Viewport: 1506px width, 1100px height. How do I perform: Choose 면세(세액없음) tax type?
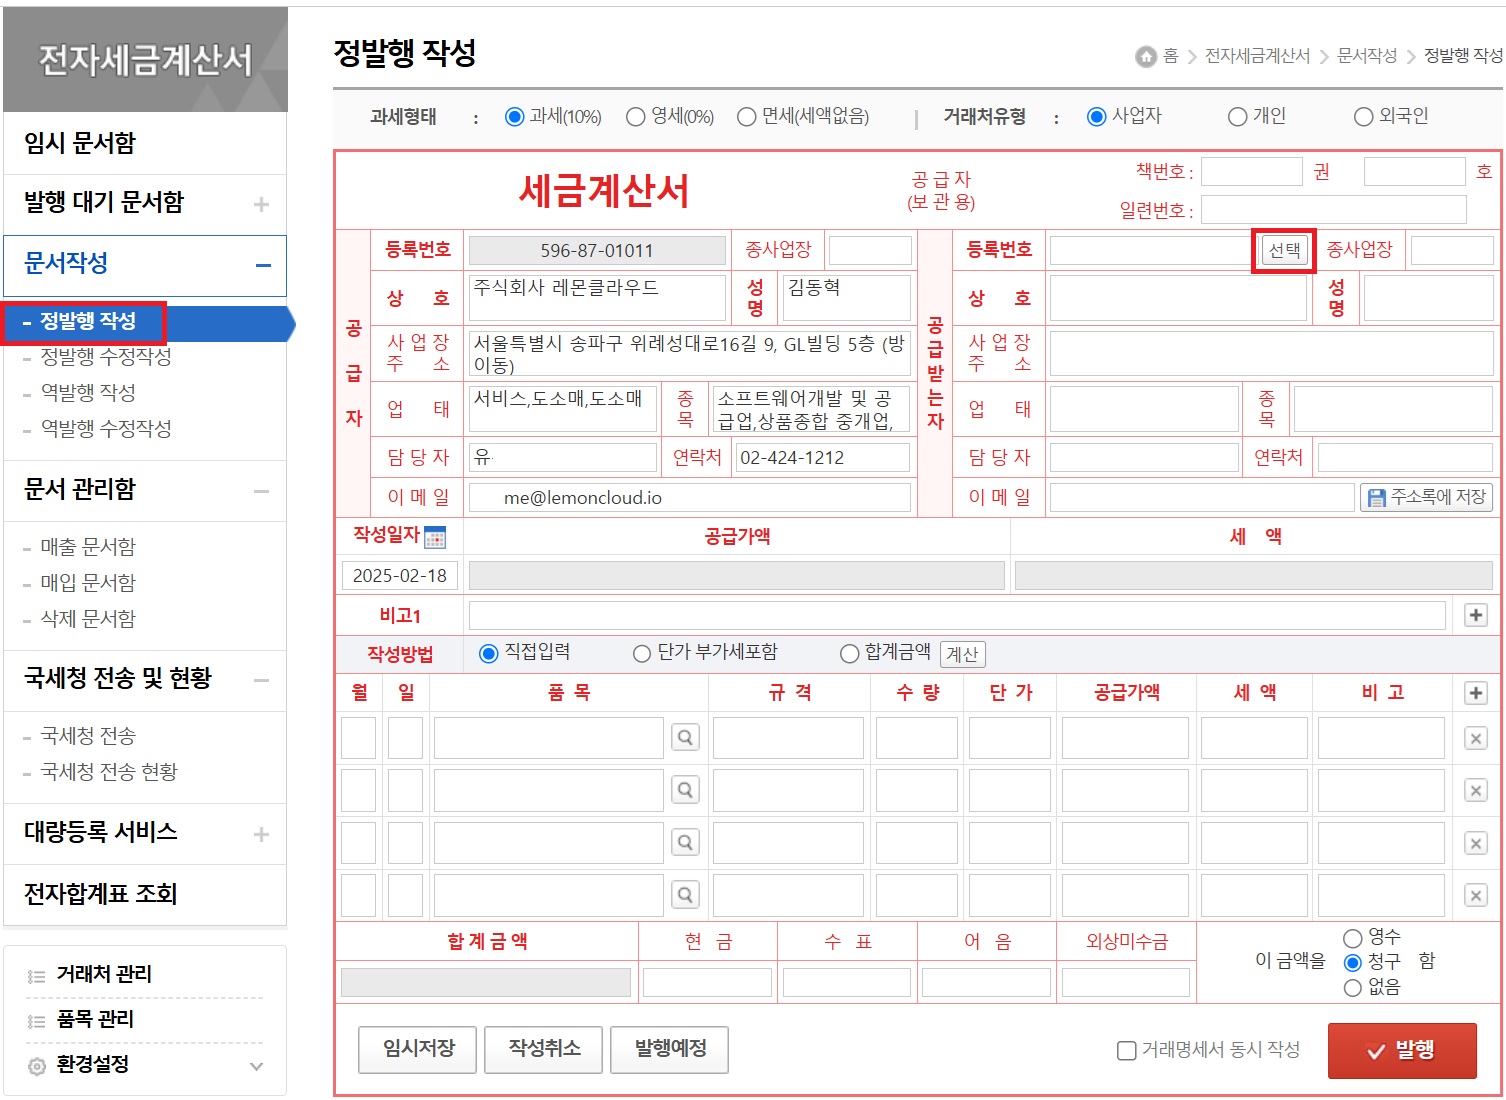(x=746, y=117)
